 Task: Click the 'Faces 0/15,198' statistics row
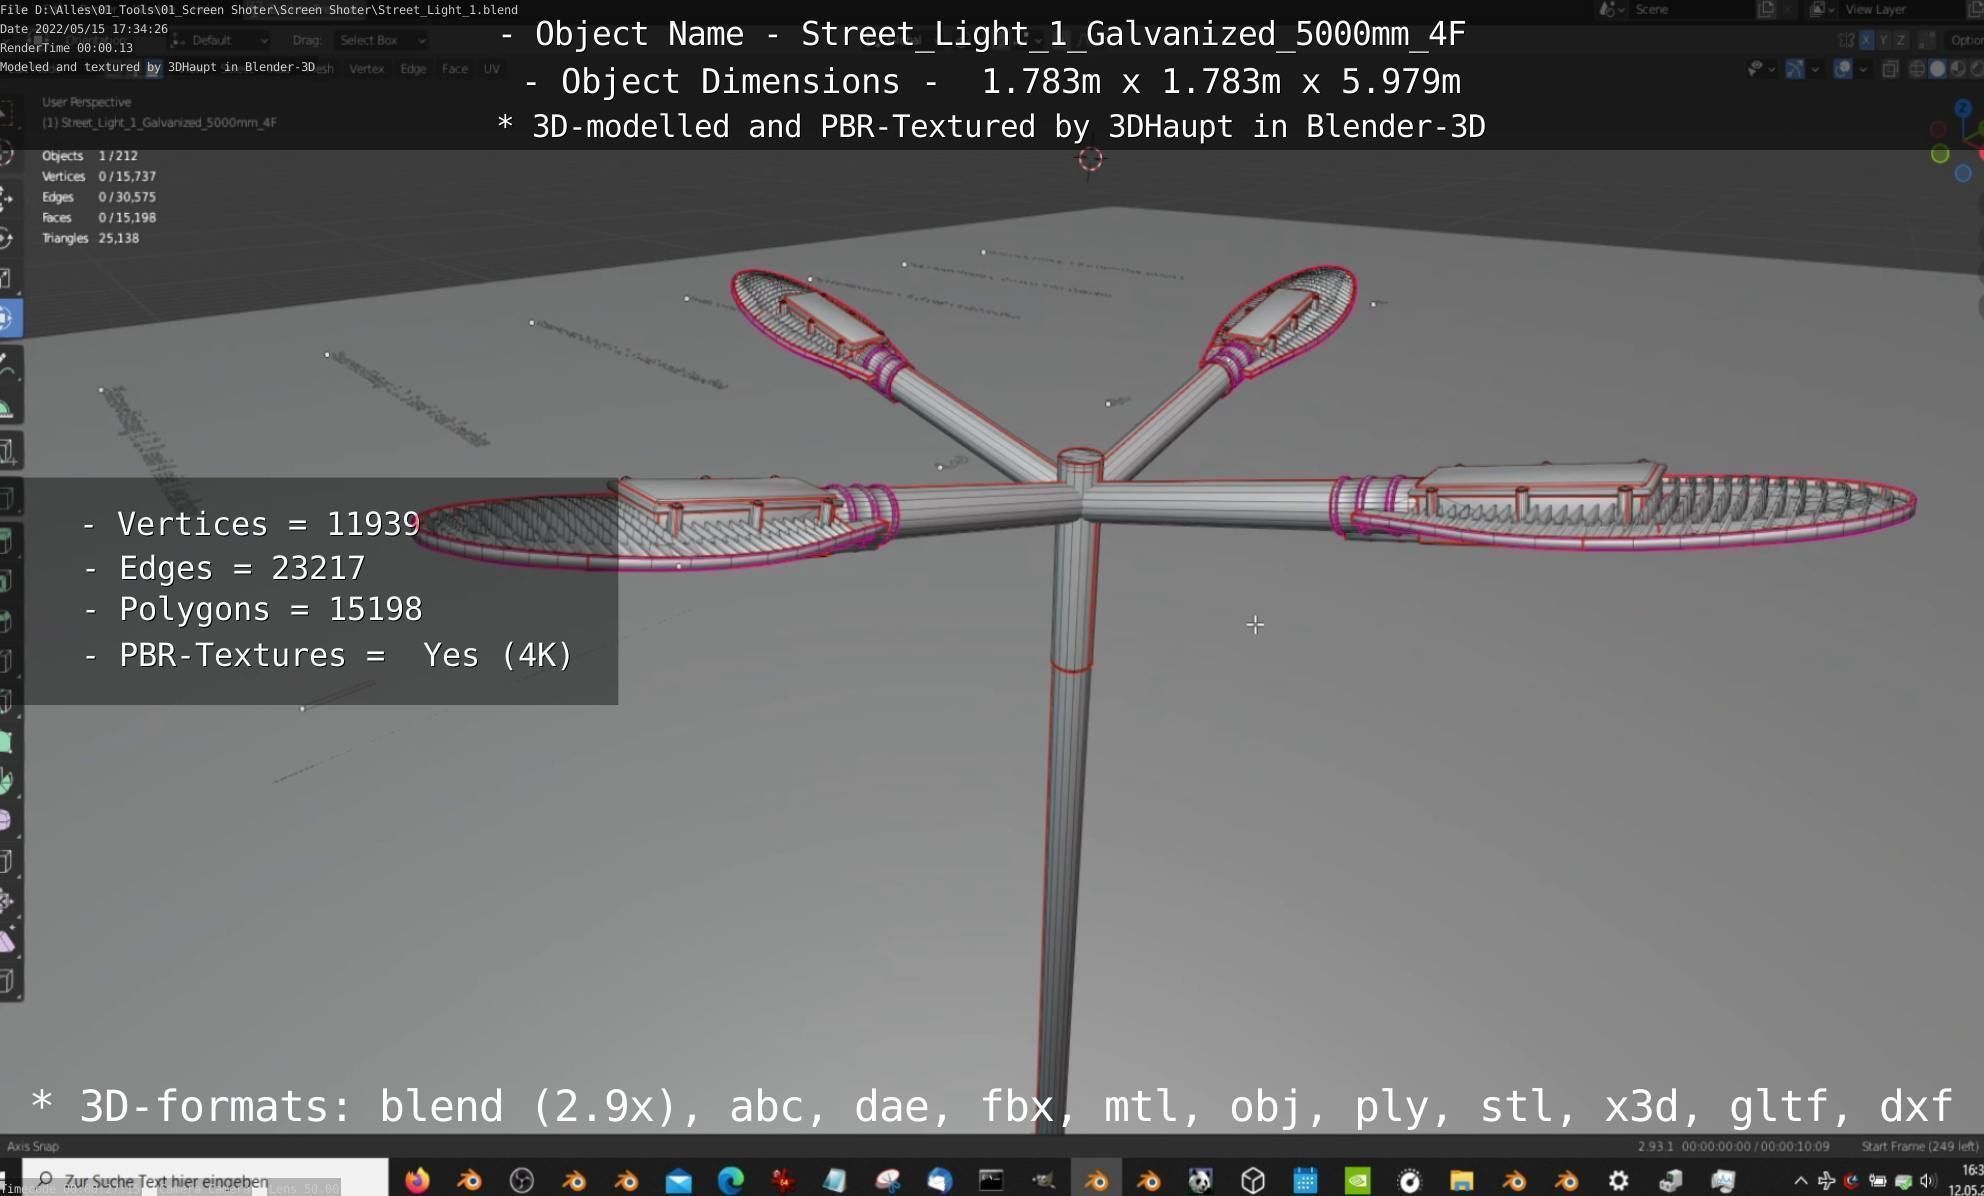99,217
